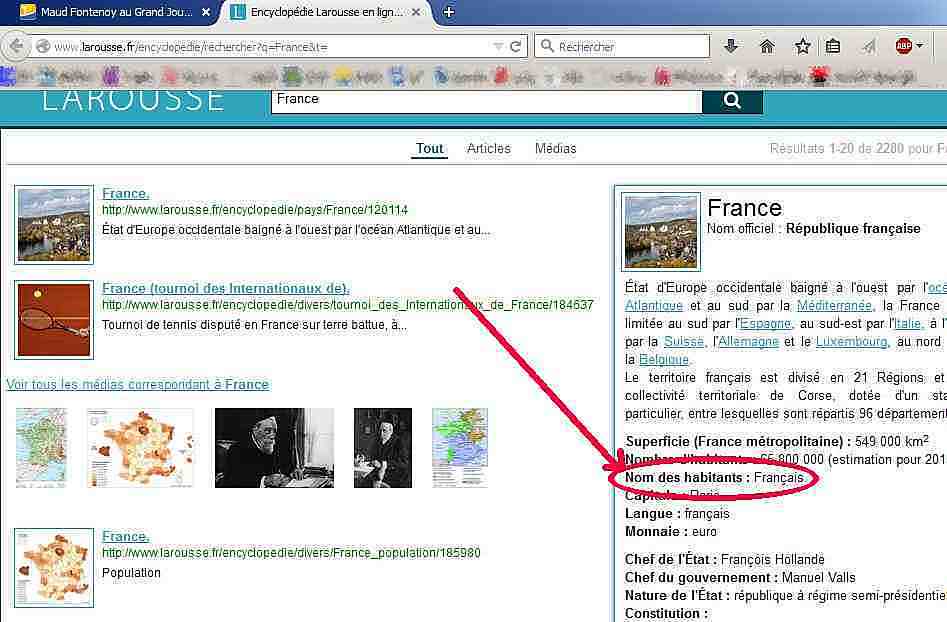
Task: Open the downloads arrow icon in toolbar
Action: (731, 46)
